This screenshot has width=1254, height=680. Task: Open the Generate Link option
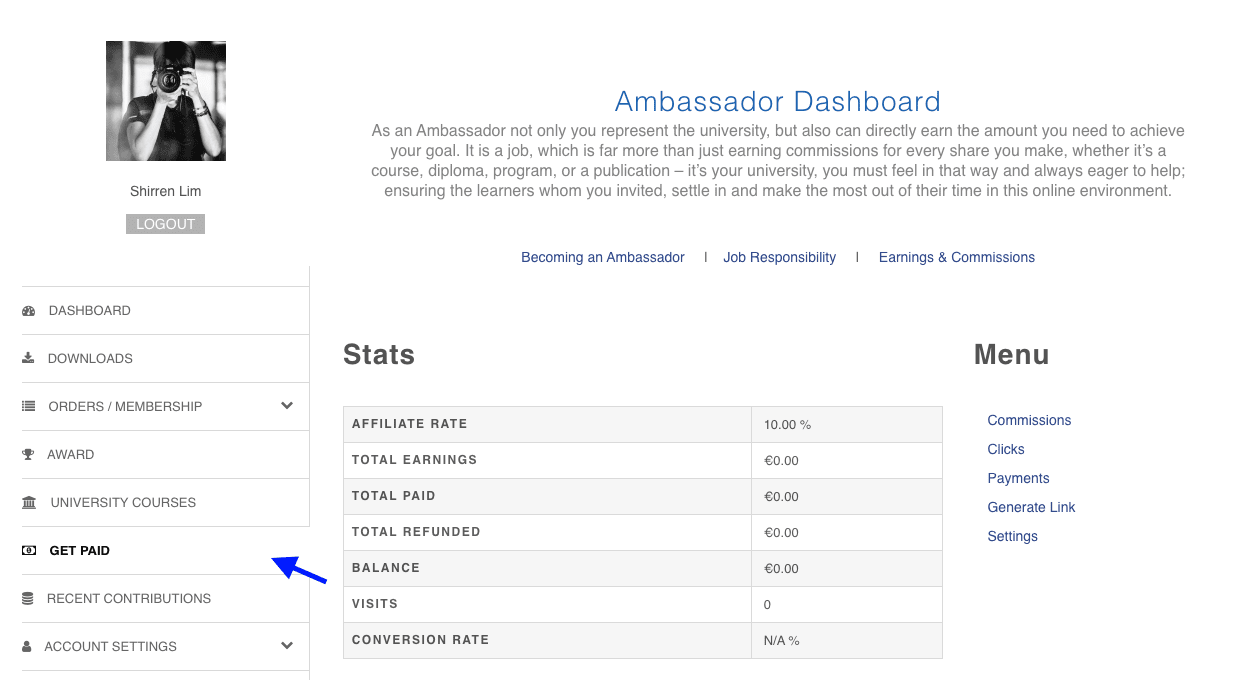(x=1031, y=507)
